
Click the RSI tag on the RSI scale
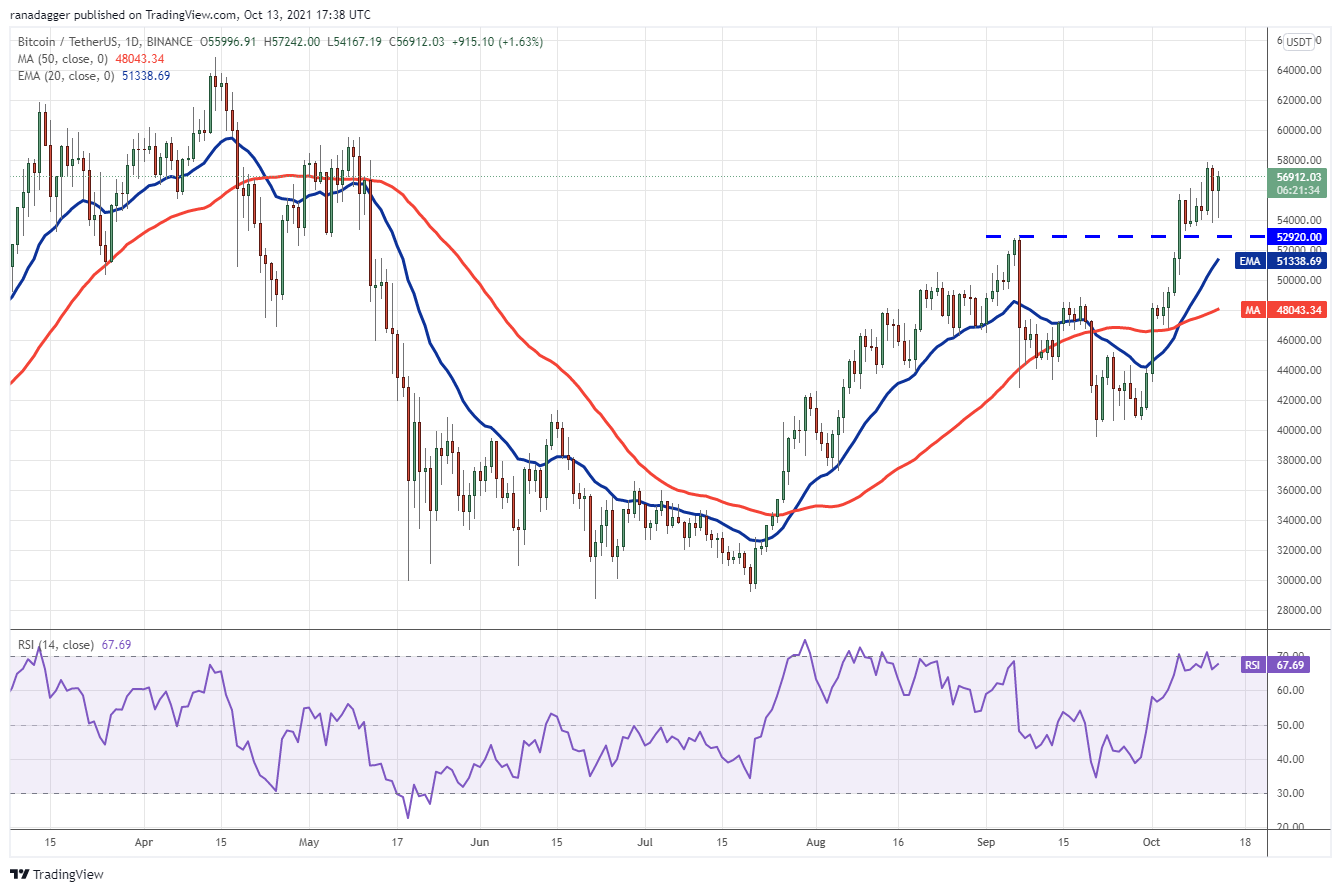tap(1255, 665)
